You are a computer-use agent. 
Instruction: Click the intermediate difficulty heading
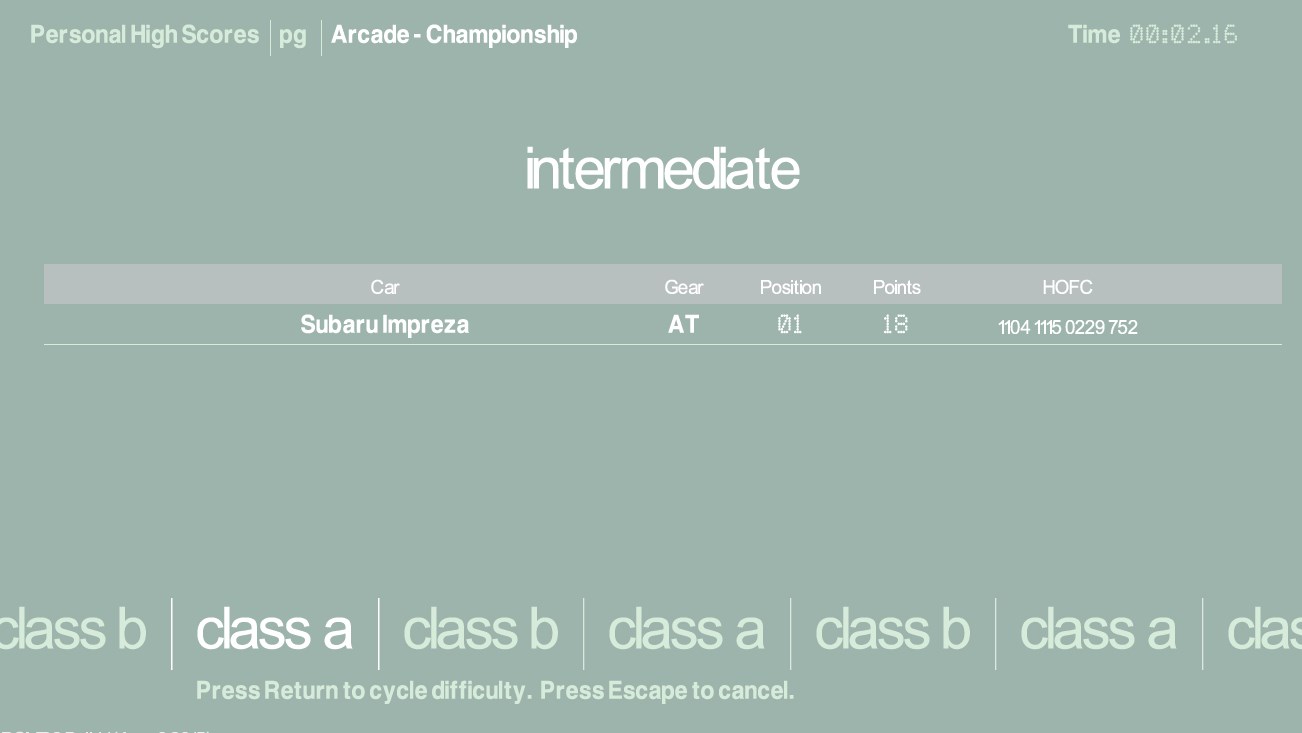[x=661, y=169]
